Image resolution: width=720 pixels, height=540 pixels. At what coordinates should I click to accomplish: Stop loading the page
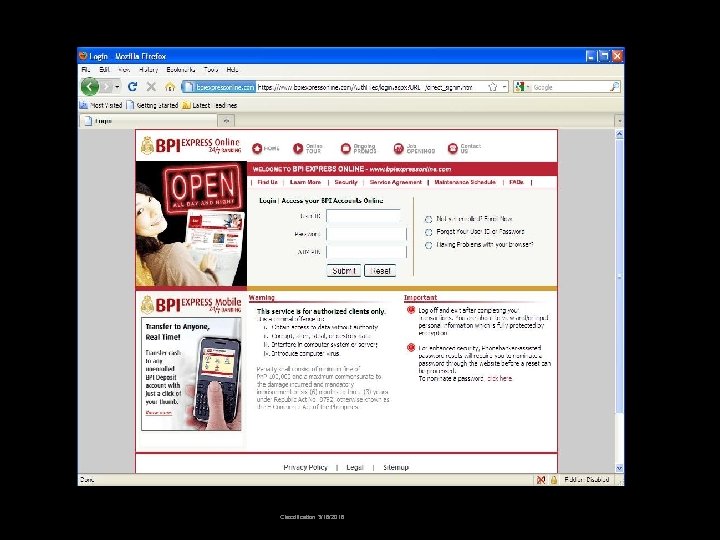pos(151,86)
